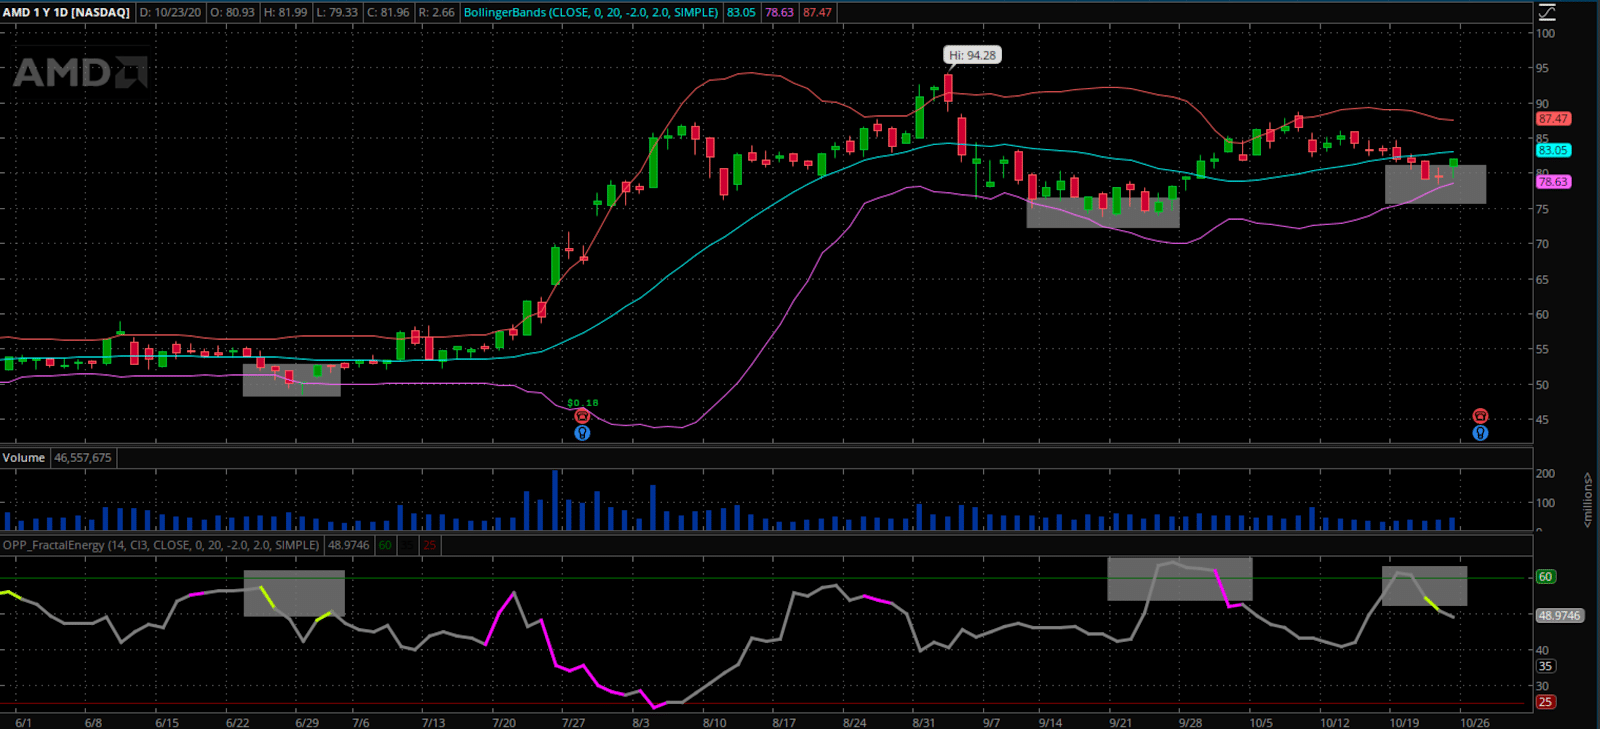
Task: Click the $0.18 earnings value marker
Action: (582, 403)
